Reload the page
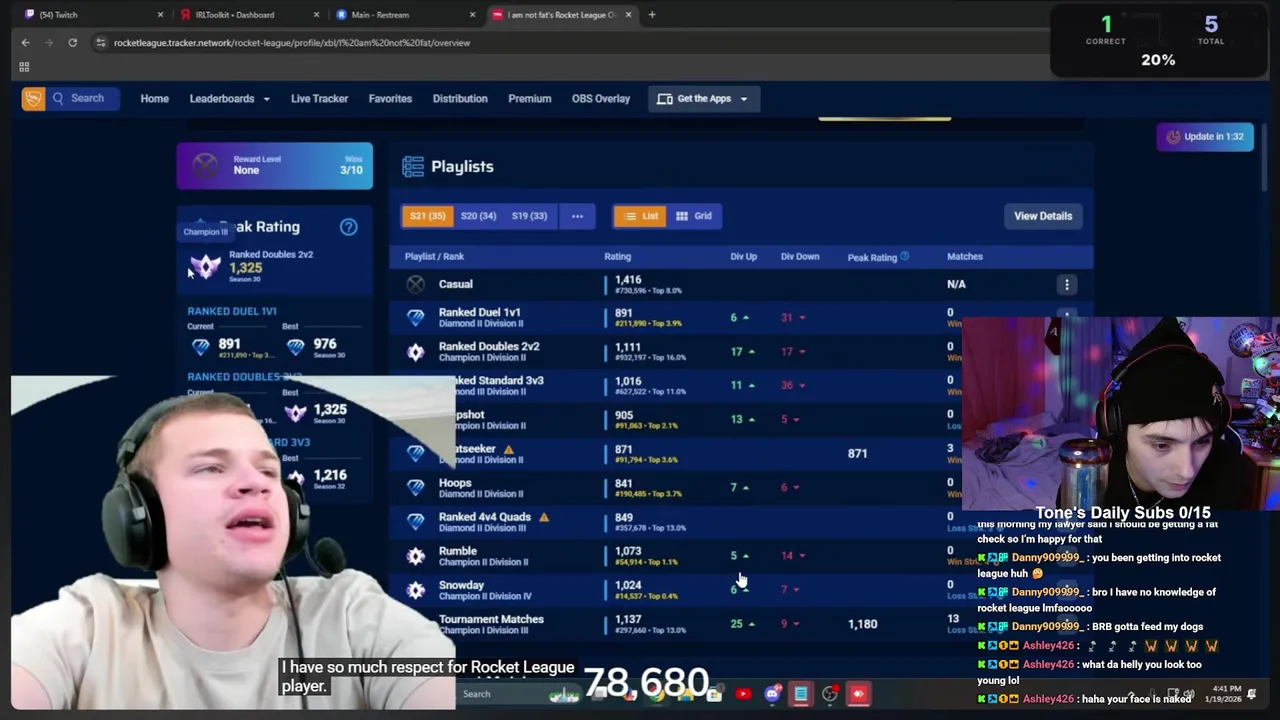 [x=72, y=42]
